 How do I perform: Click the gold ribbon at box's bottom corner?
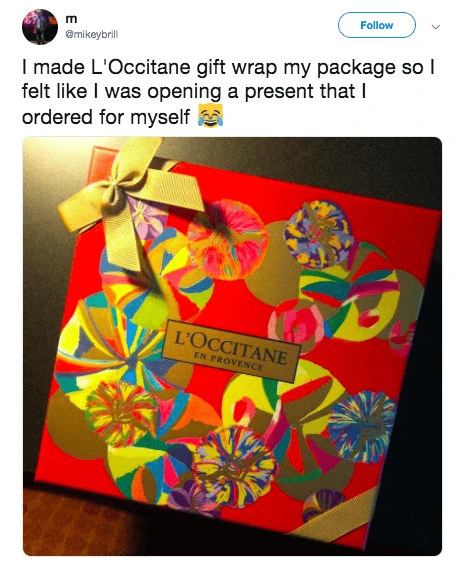(x=335, y=515)
